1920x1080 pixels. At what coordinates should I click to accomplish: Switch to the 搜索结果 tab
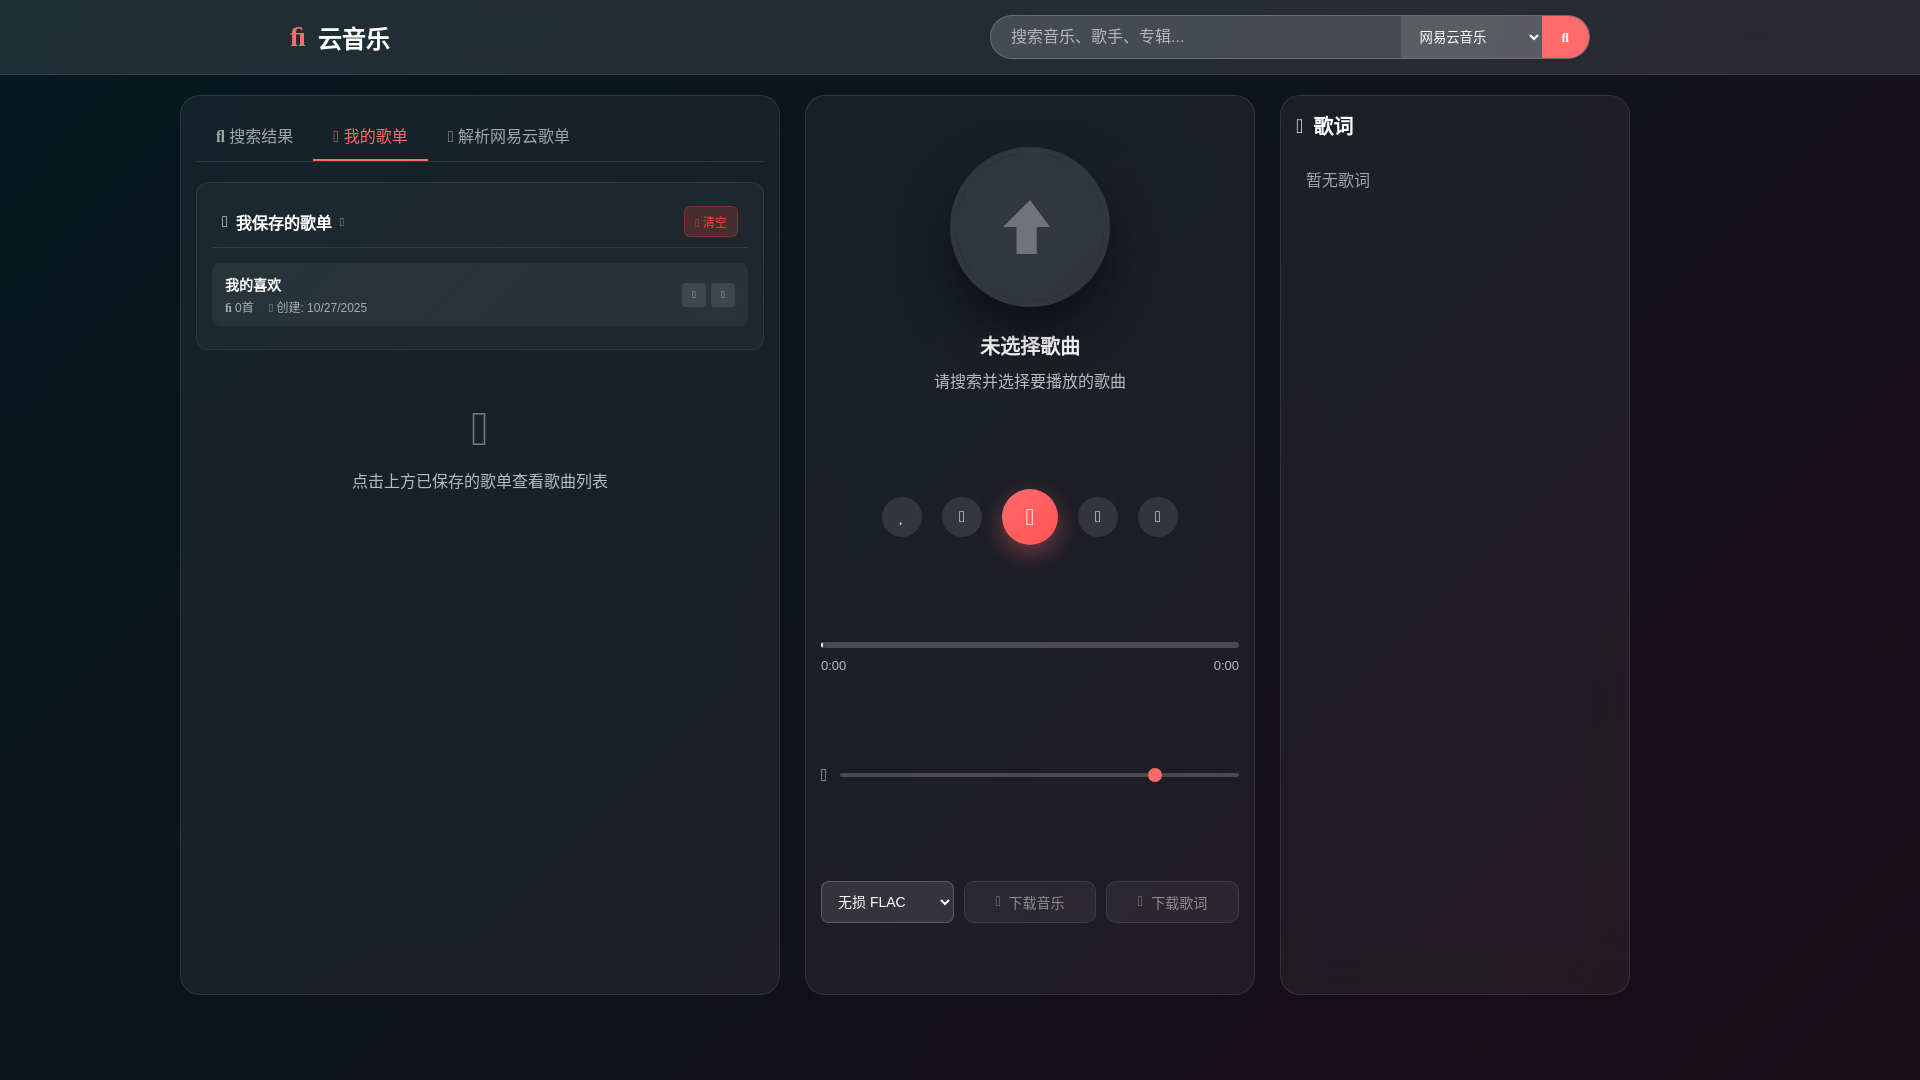(255, 136)
